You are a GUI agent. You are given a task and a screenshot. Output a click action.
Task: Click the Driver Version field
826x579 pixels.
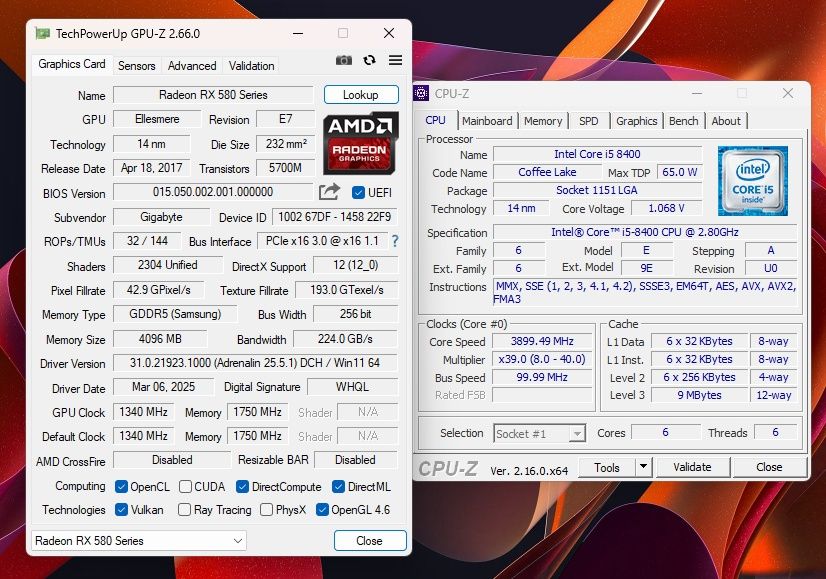click(255, 363)
